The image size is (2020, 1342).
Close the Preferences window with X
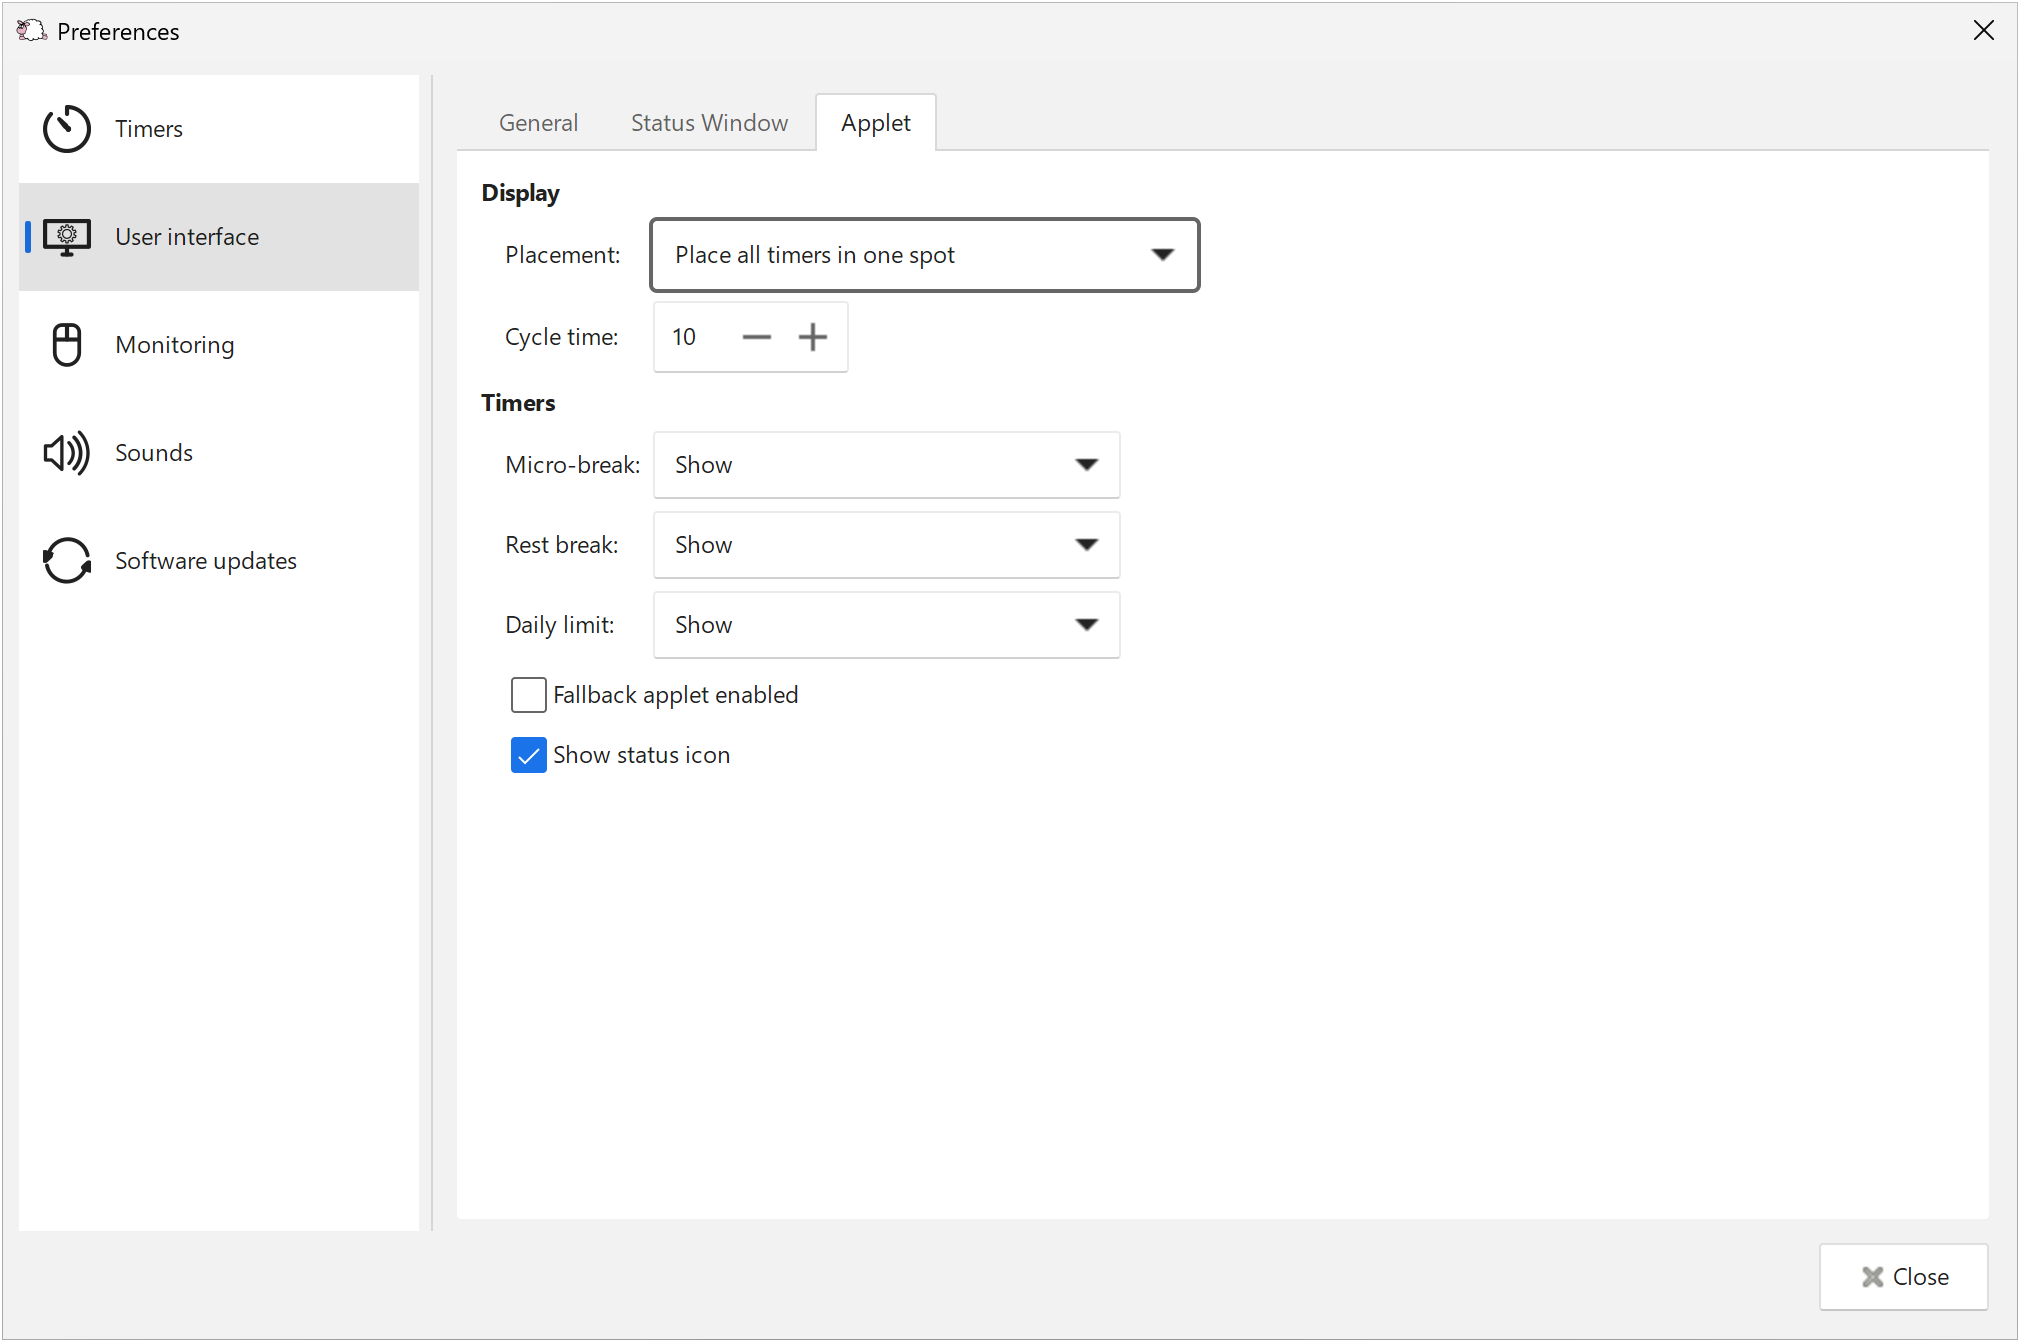click(1984, 31)
